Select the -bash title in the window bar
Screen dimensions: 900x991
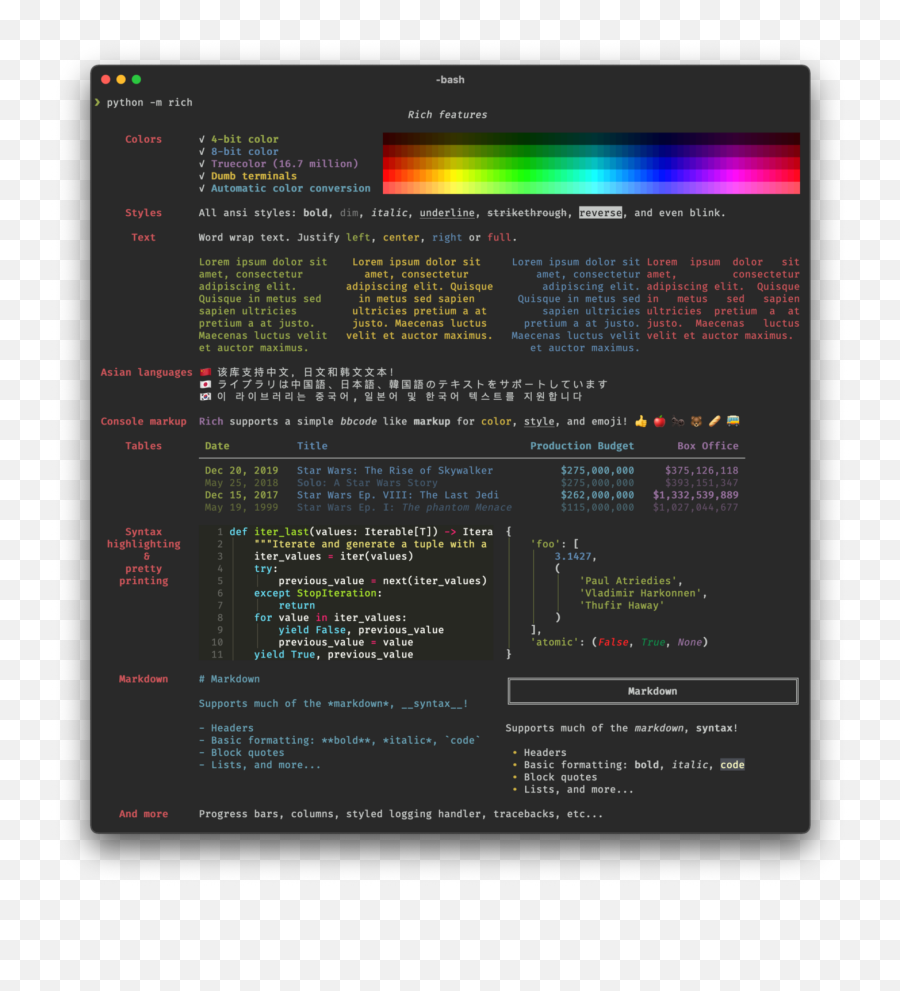click(449, 80)
